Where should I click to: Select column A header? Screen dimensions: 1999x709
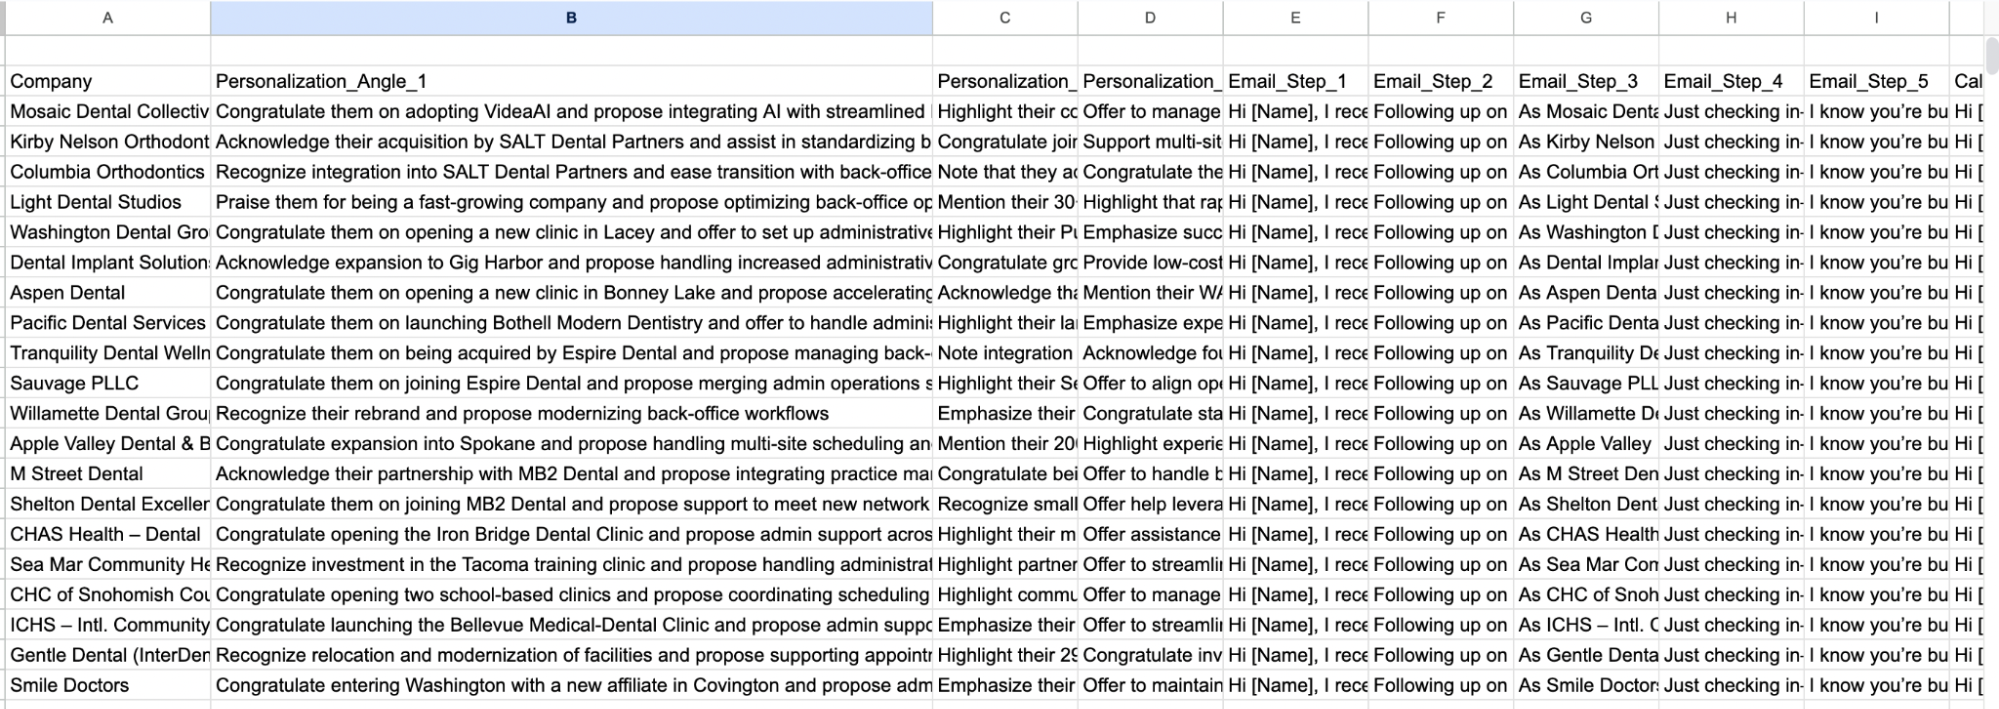coord(107,18)
